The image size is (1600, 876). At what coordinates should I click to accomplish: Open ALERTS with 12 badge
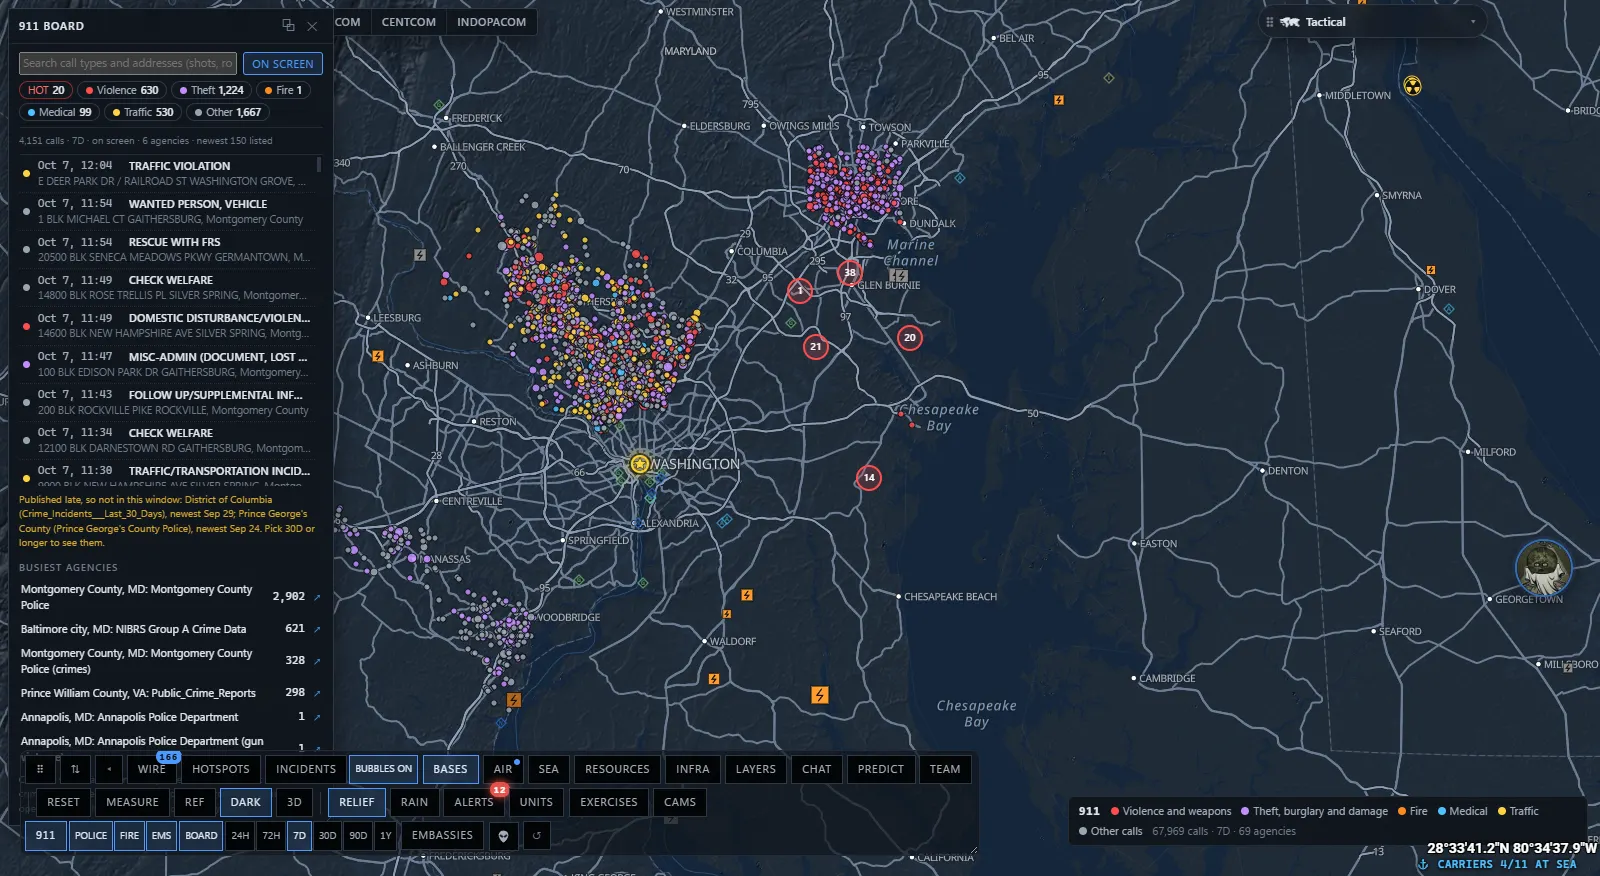[x=474, y=802]
